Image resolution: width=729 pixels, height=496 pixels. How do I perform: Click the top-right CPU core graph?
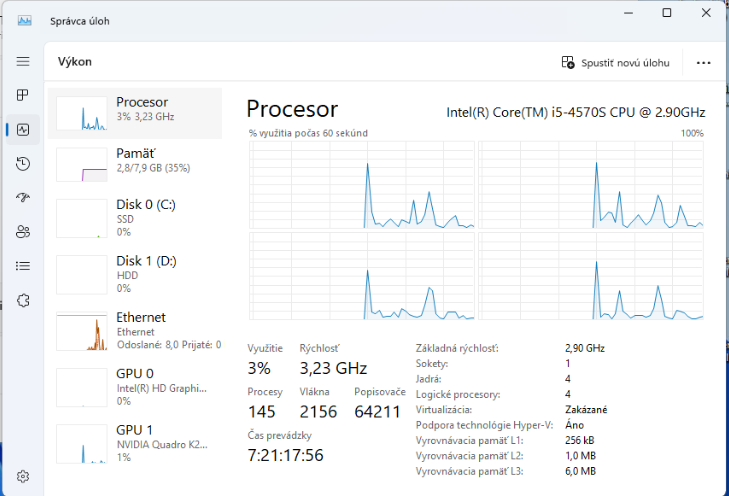591,185
